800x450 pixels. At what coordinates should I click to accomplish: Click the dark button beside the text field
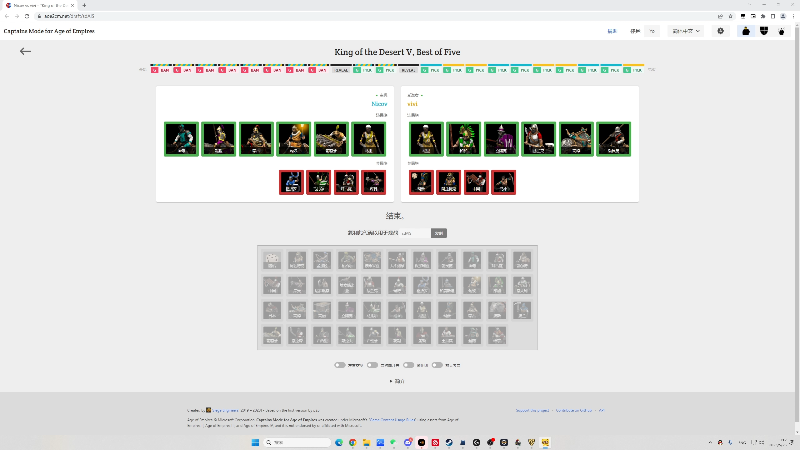coord(439,233)
